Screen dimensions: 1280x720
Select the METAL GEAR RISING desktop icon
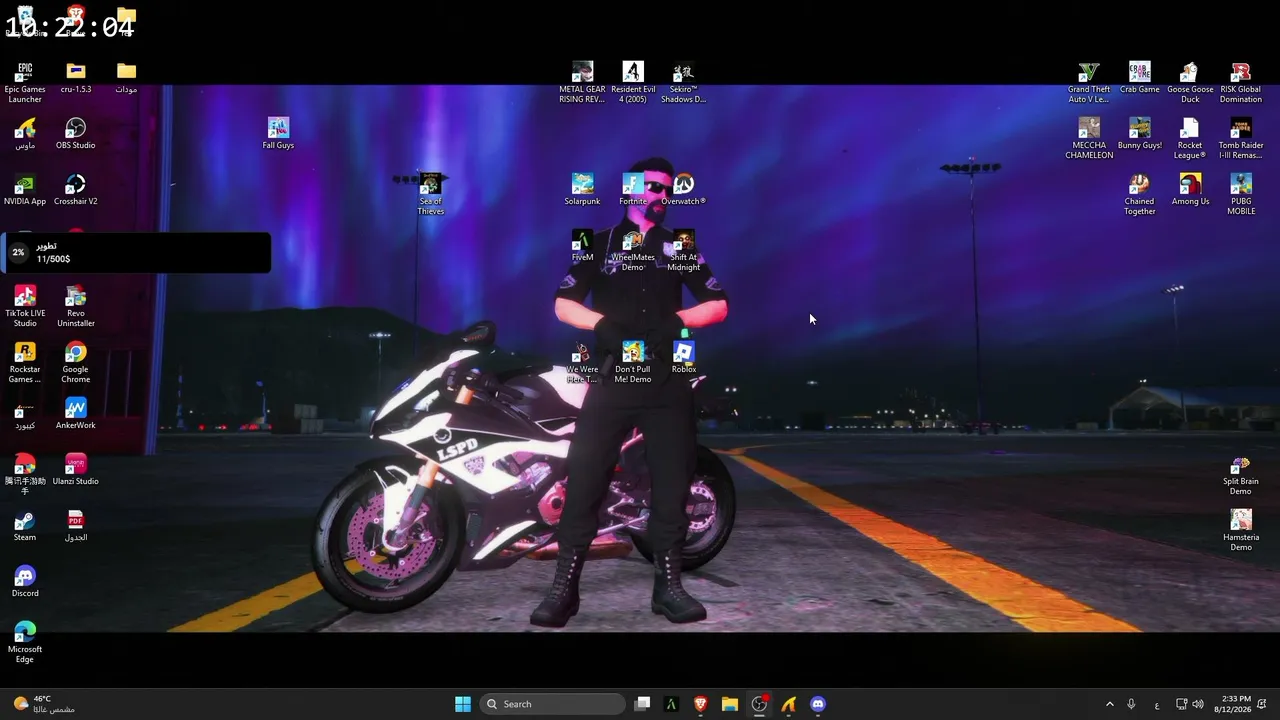pyautogui.click(x=582, y=82)
